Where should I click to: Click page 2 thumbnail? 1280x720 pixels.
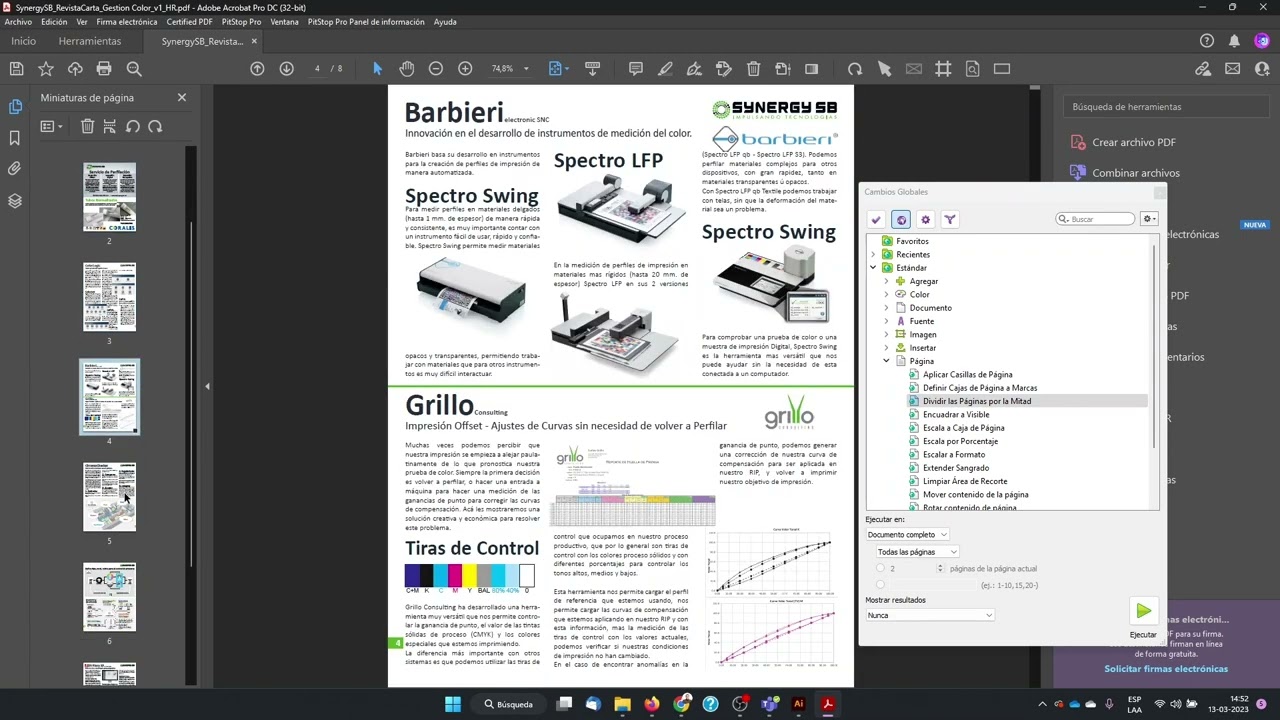(110, 197)
